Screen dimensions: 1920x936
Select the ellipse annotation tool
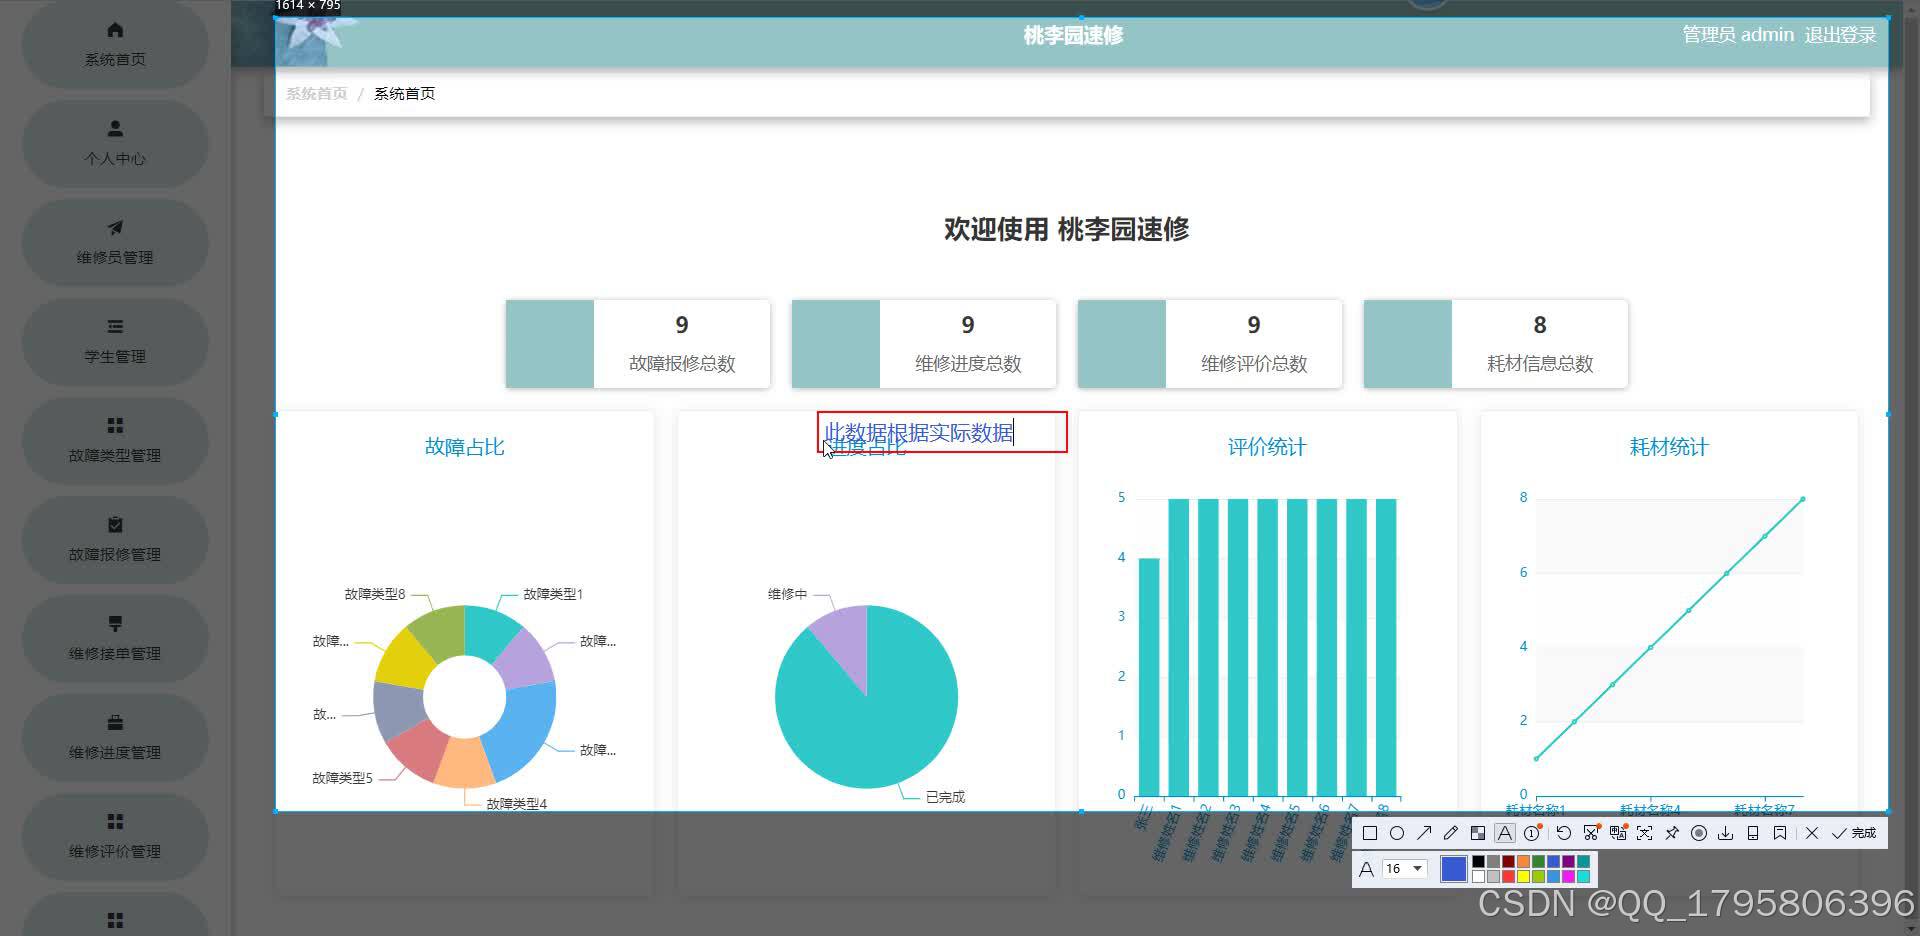tap(1397, 833)
